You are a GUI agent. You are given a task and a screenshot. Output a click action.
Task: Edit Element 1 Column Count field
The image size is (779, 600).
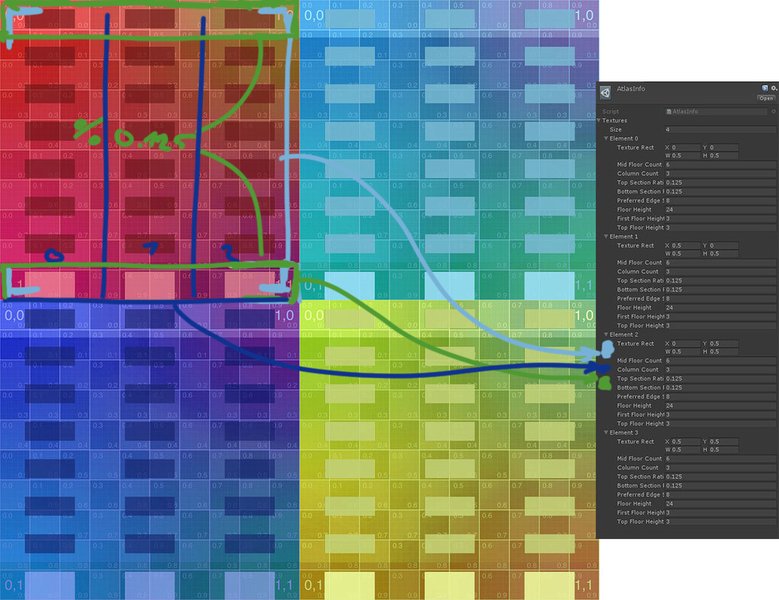tap(720, 272)
